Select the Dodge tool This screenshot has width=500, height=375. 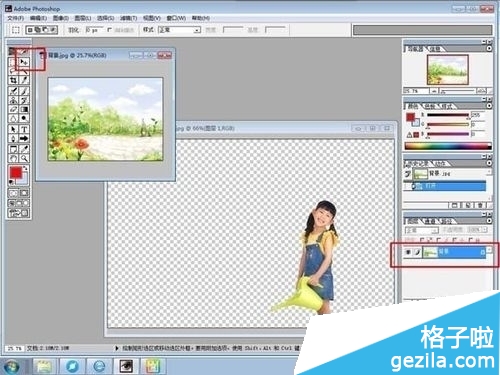(24, 118)
